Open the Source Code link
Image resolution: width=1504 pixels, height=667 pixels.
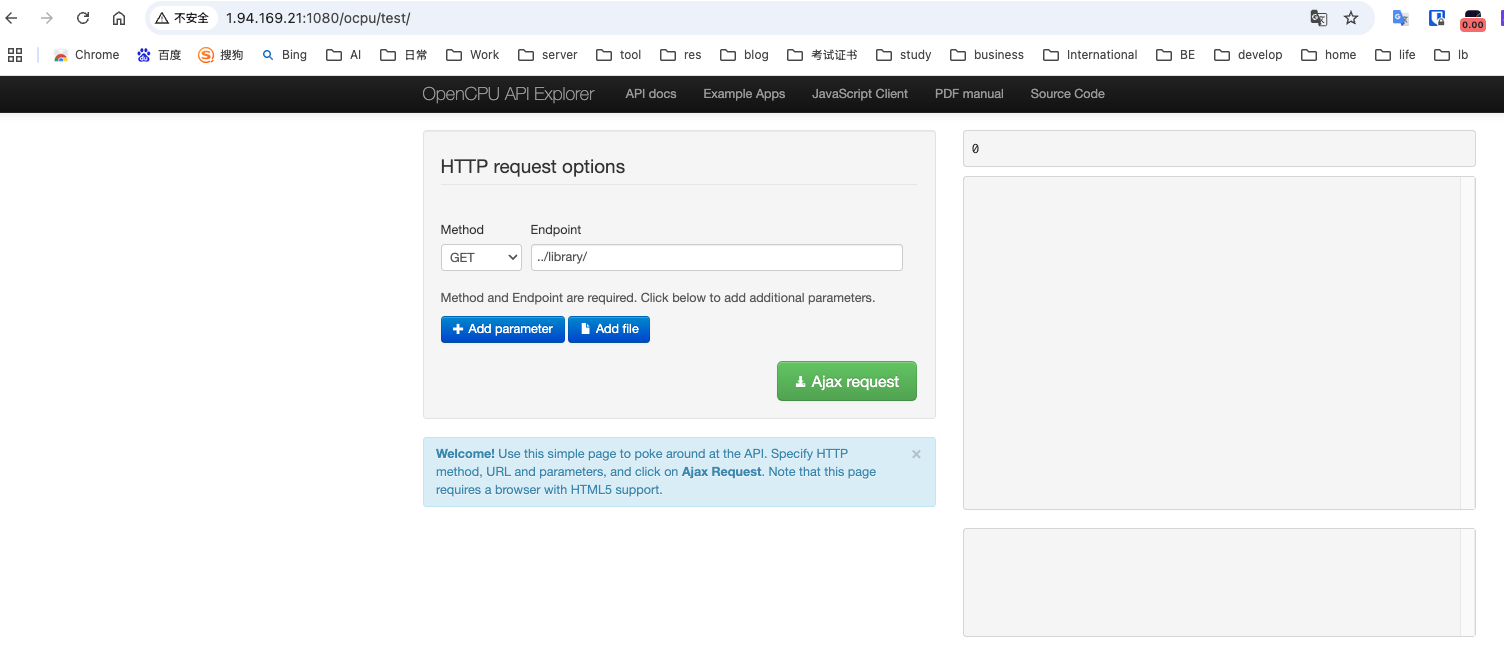[x=1067, y=94]
